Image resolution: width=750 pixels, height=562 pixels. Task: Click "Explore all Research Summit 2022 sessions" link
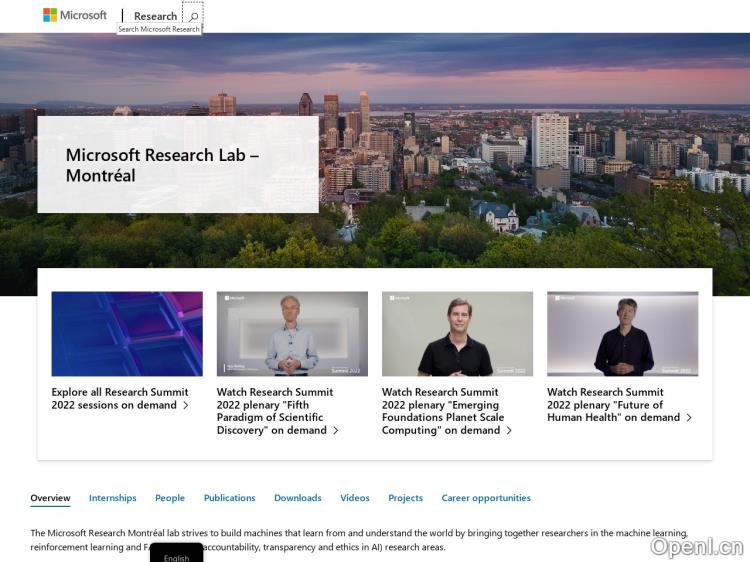tap(120, 399)
